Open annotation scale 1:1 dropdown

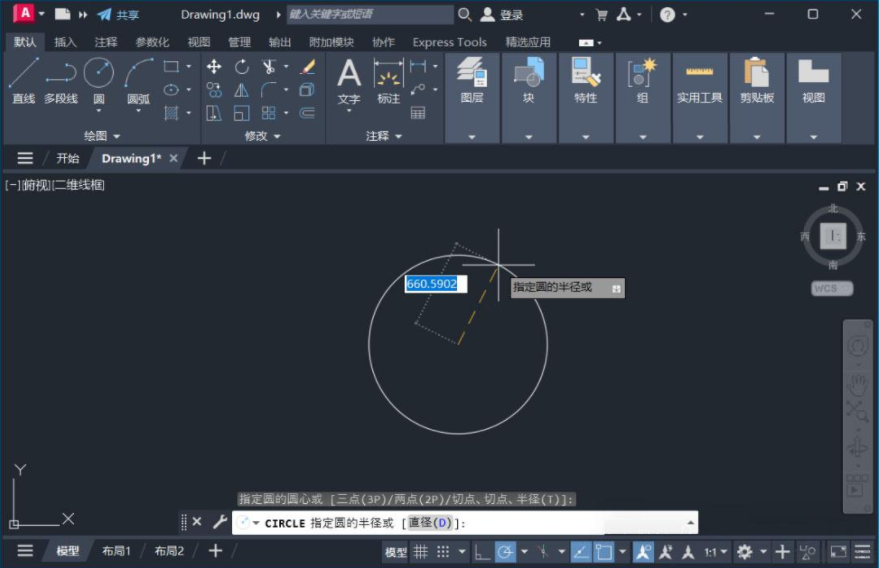[716, 552]
